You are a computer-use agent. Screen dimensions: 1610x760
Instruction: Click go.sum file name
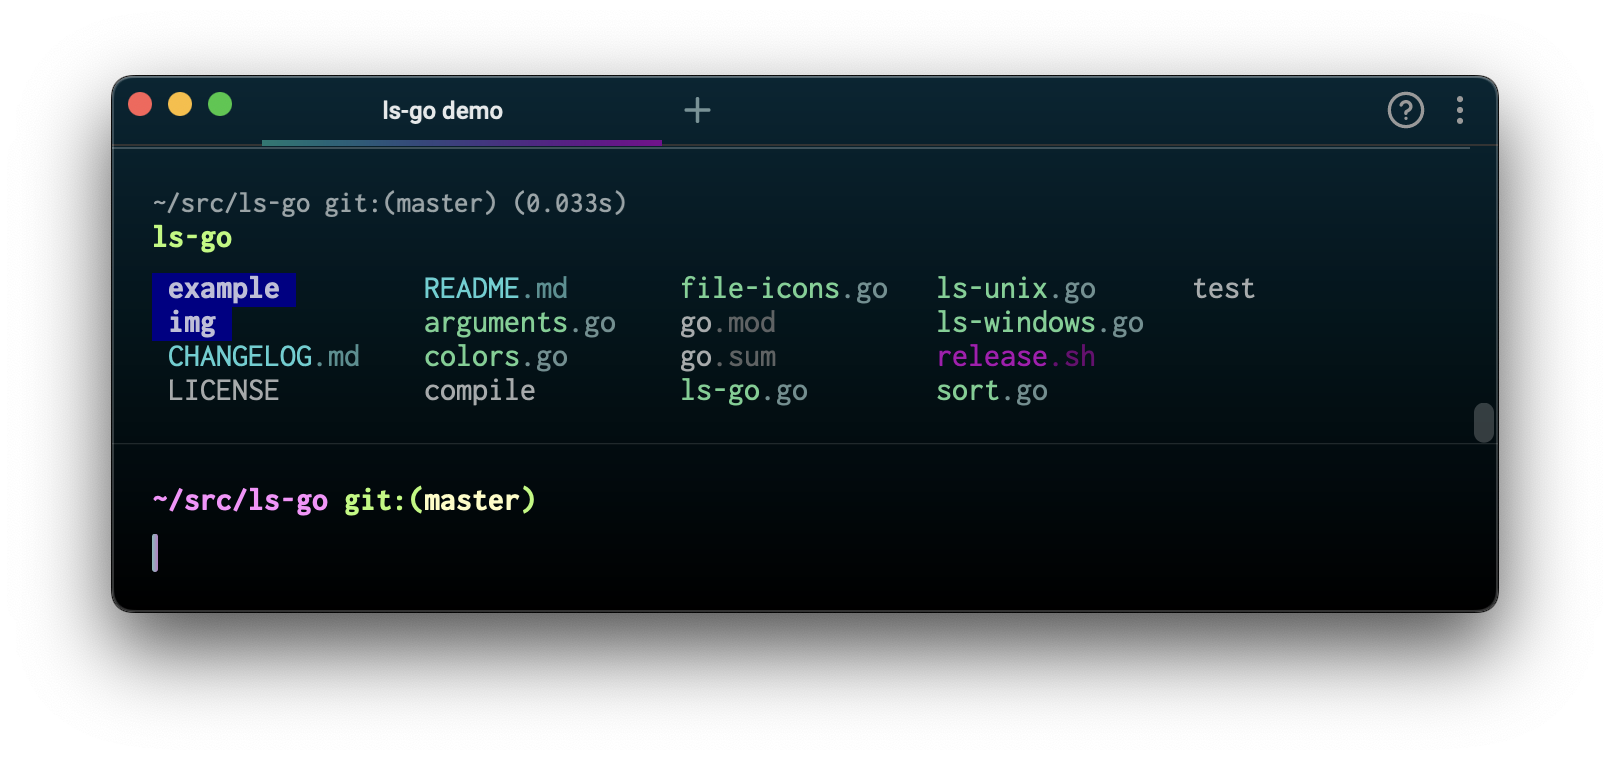click(728, 357)
